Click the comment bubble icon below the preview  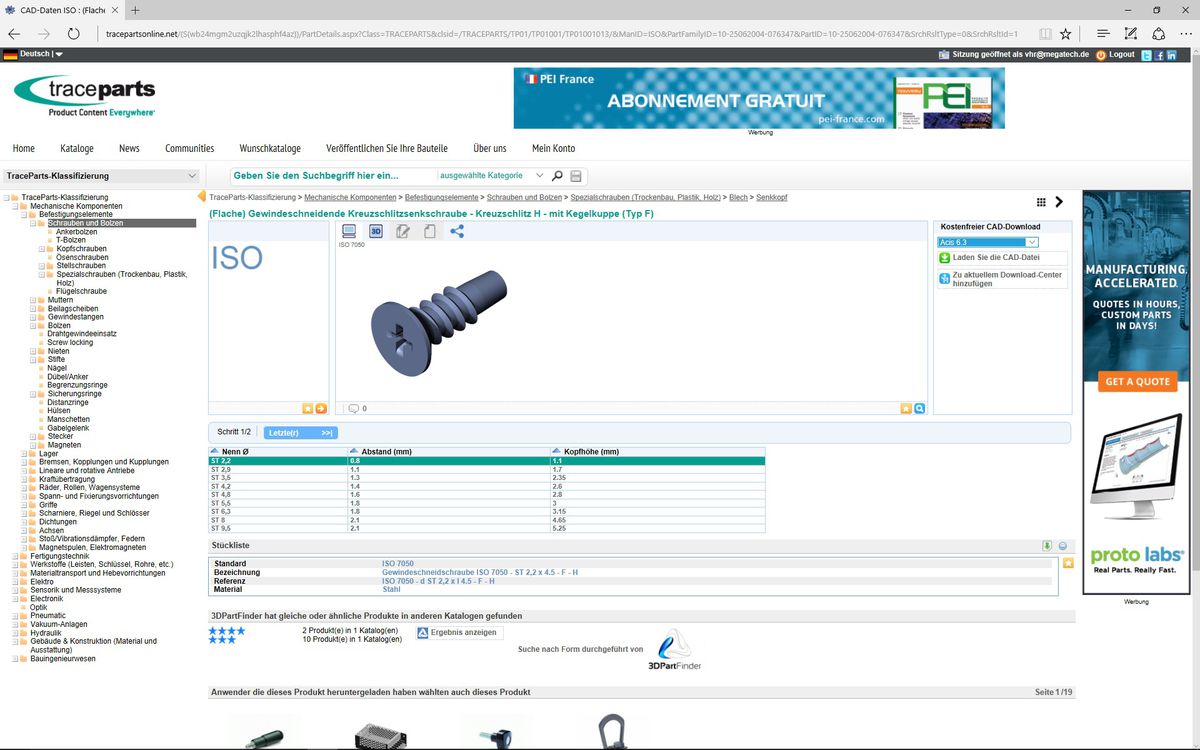353,408
